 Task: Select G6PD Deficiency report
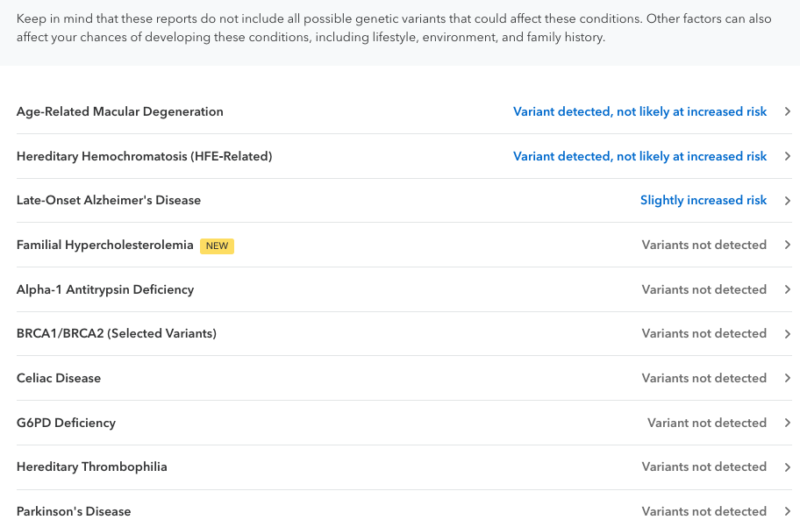click(66, 422)
